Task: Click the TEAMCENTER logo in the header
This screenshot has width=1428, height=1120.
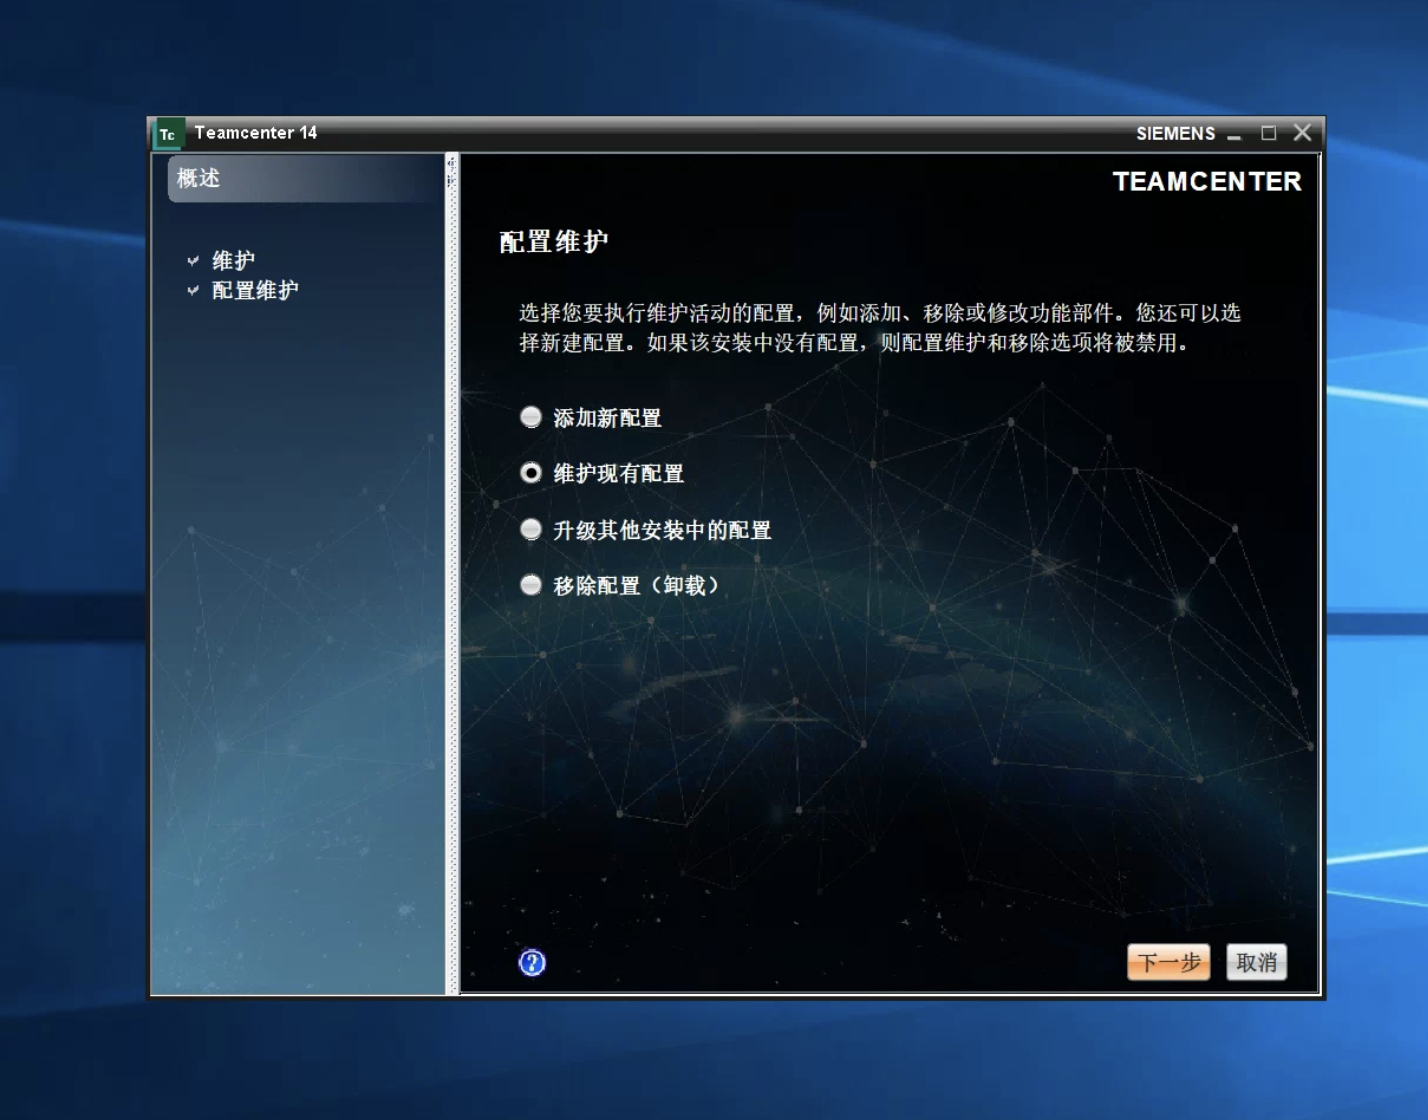Action: (1207, 181)
